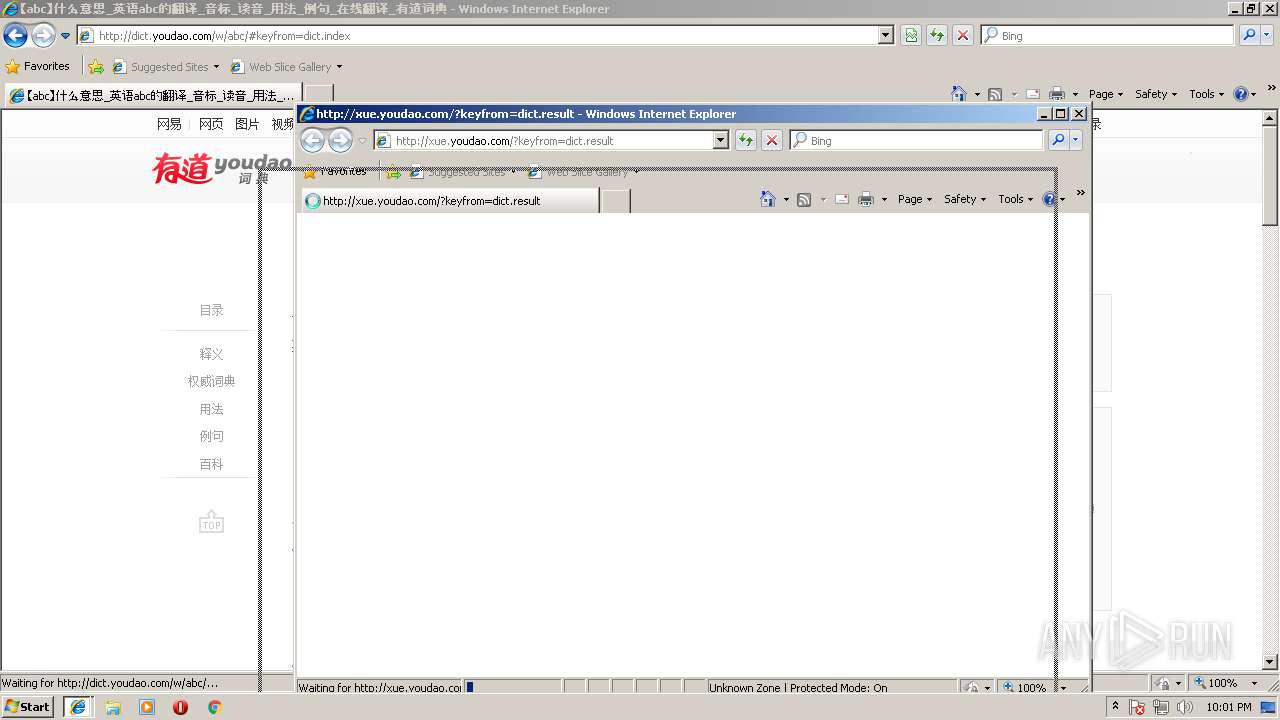Screen dimensions: 1280x720
Task: Click the Feeds icon in back window
Action: (x=995, y=94)
